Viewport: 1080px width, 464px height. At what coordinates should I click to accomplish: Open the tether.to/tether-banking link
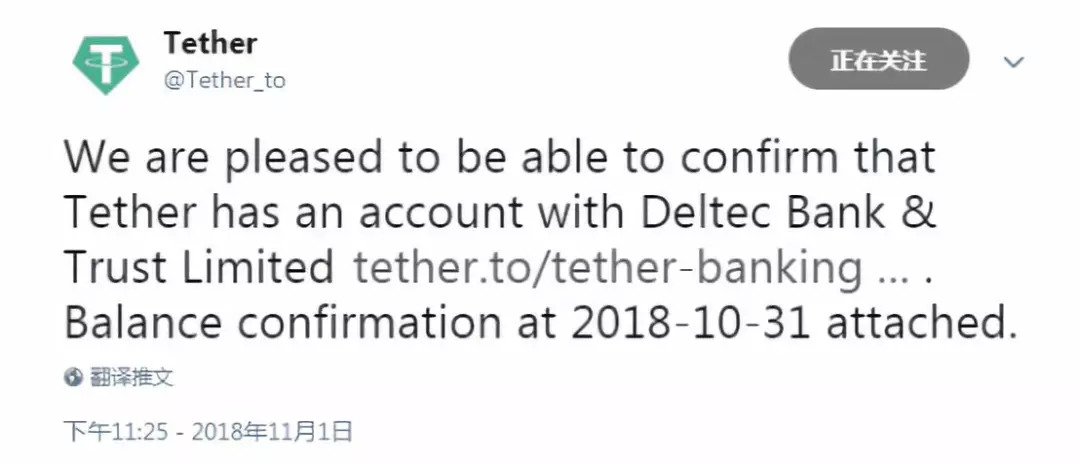(x=608, y=267)
